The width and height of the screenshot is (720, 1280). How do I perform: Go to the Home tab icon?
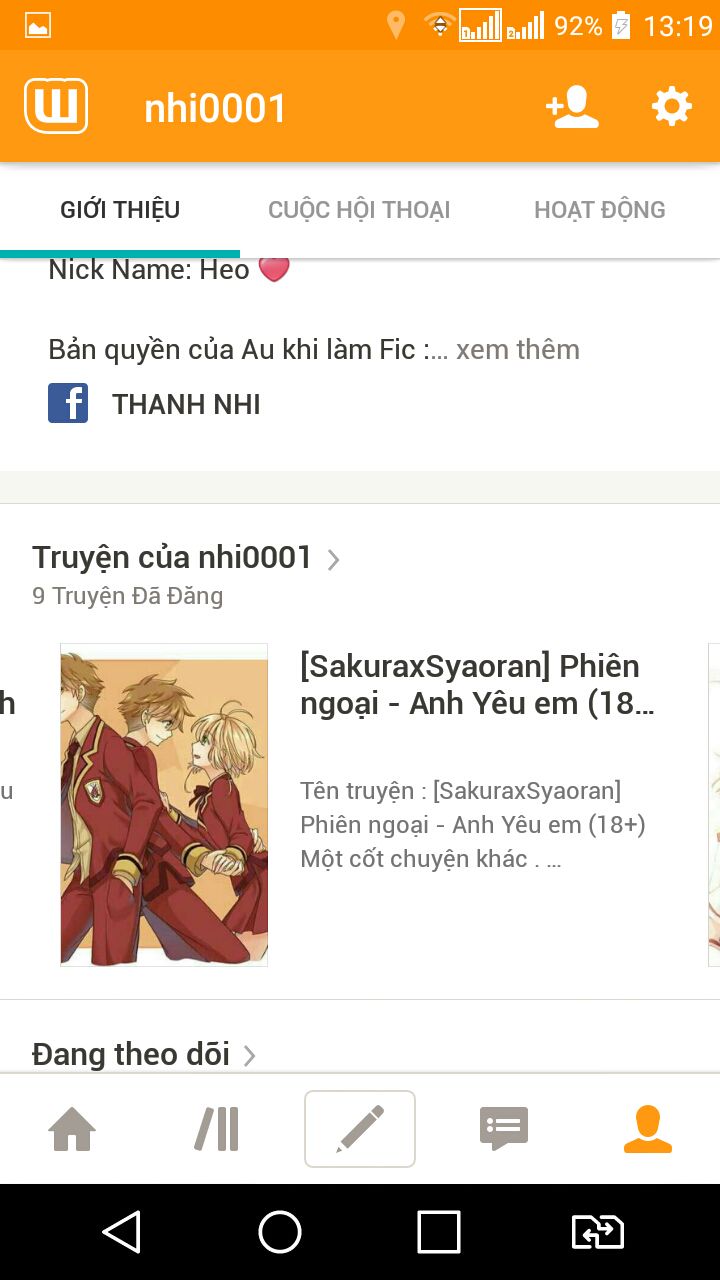coord(72,1130)
